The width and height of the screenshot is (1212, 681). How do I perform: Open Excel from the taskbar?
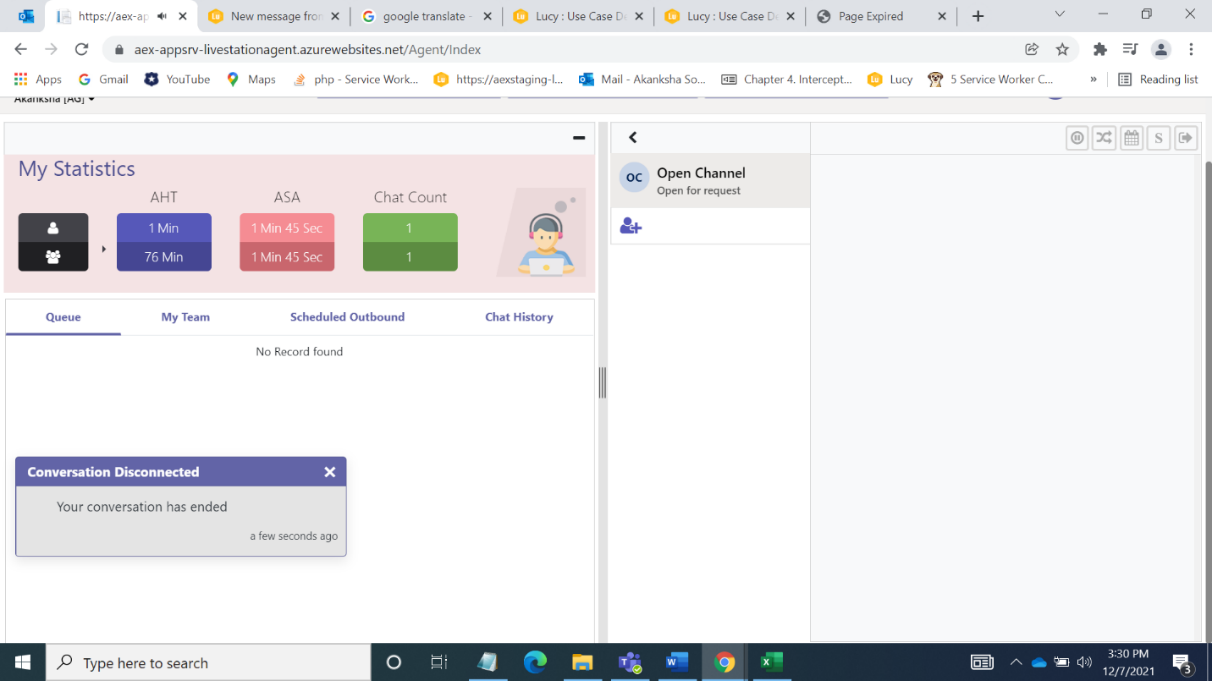770,662
